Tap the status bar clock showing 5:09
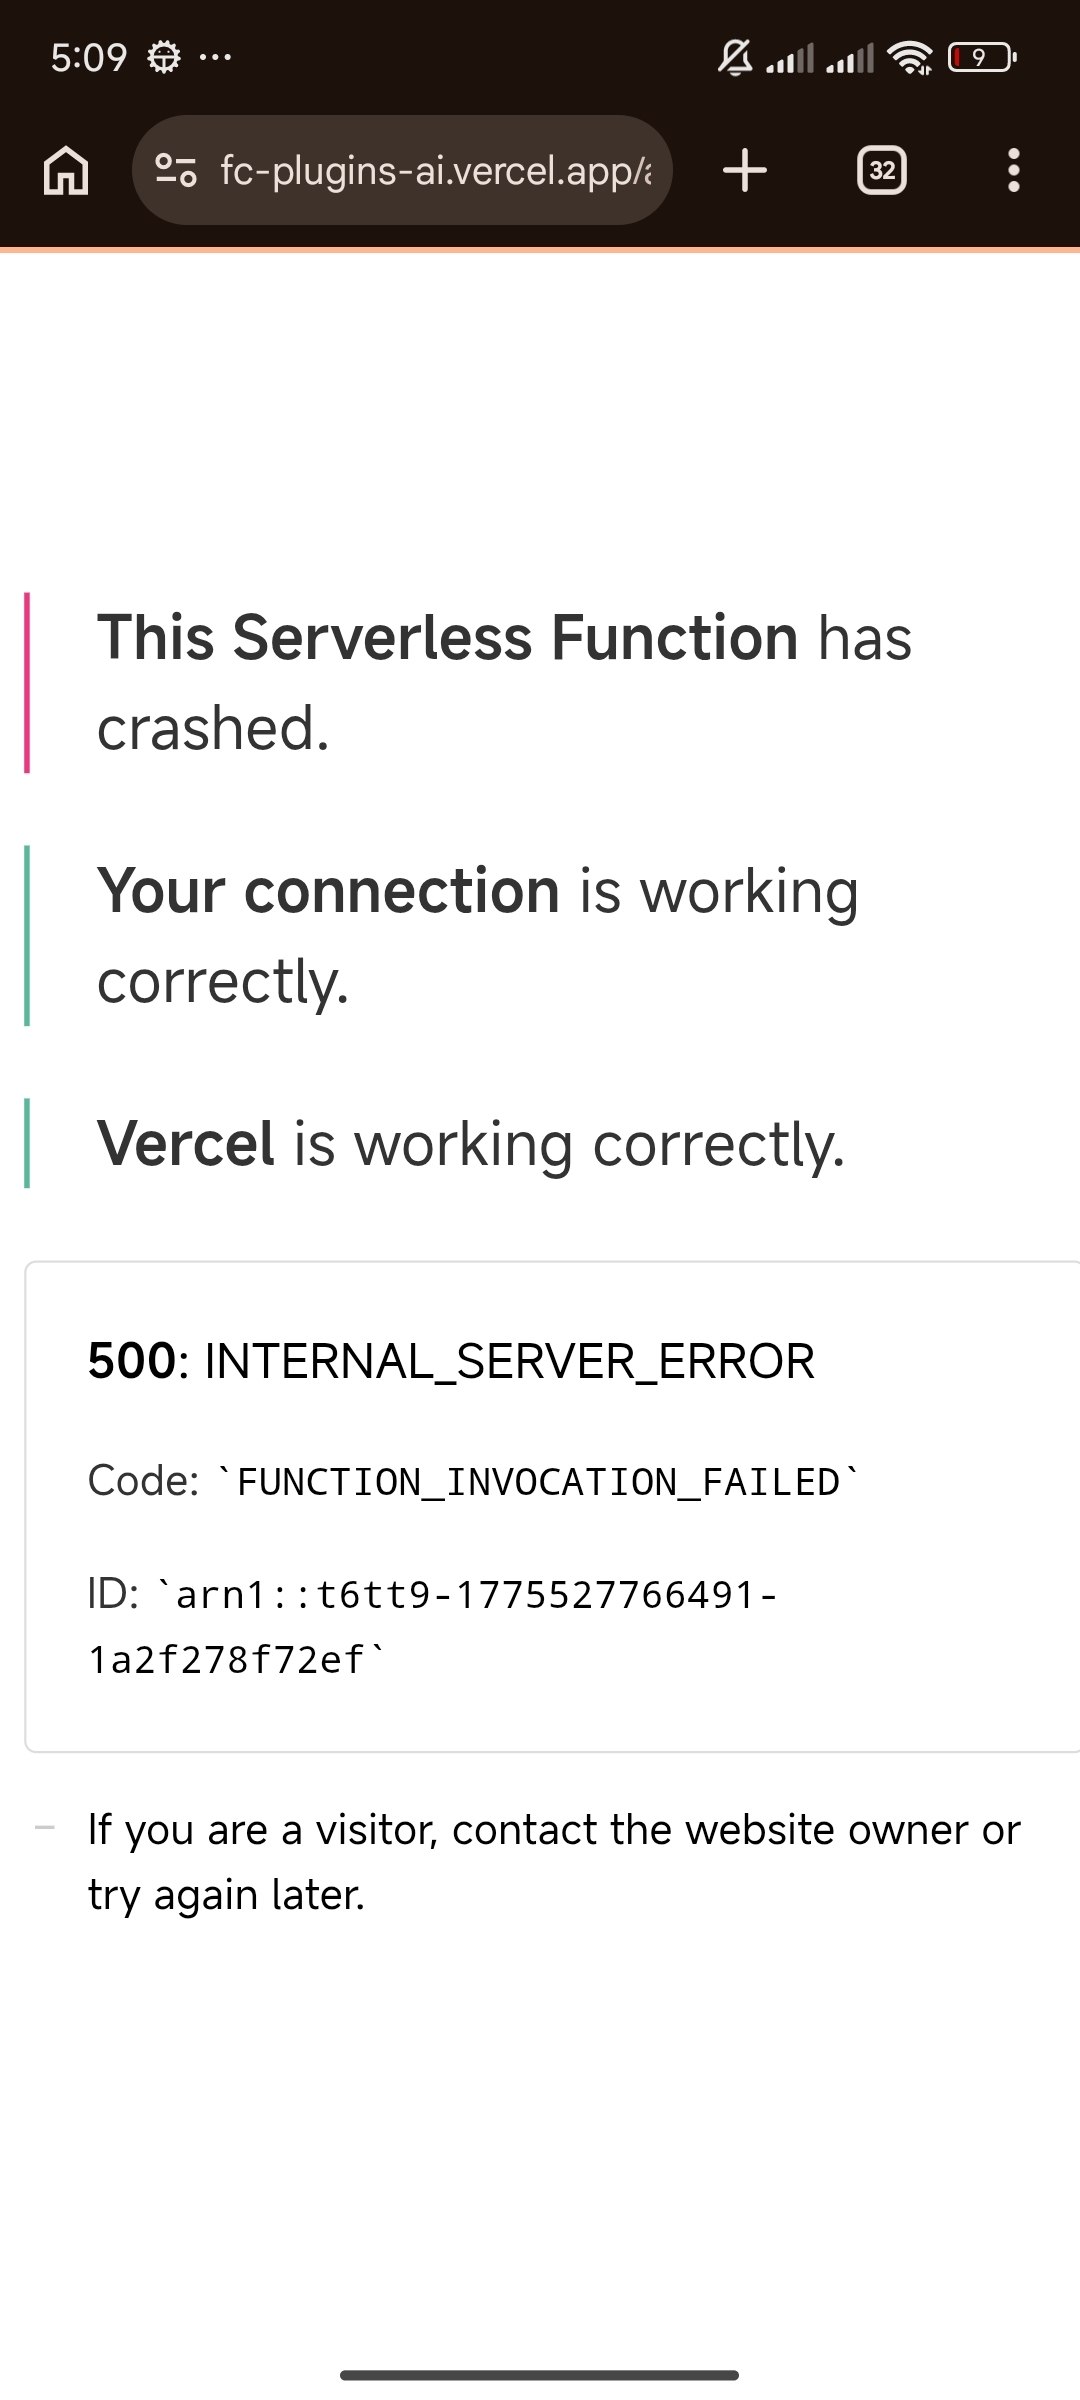The height and width of the screenshot is (2400, 1080). tap(89, 57)
